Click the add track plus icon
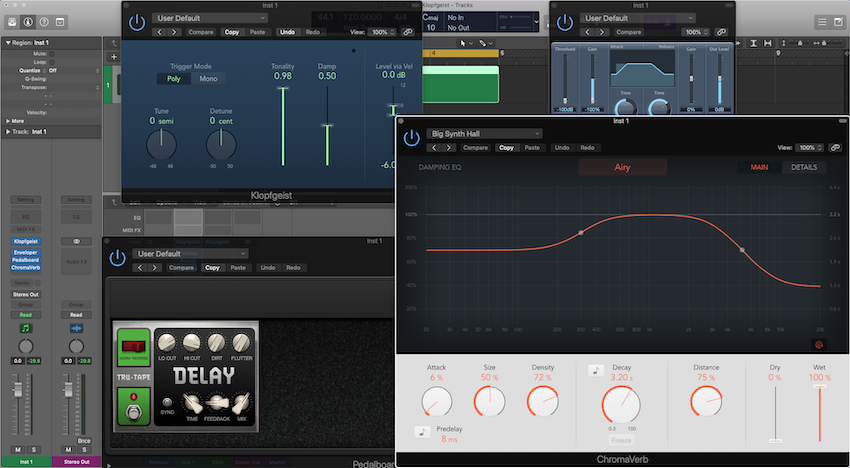 pos(114,57)
